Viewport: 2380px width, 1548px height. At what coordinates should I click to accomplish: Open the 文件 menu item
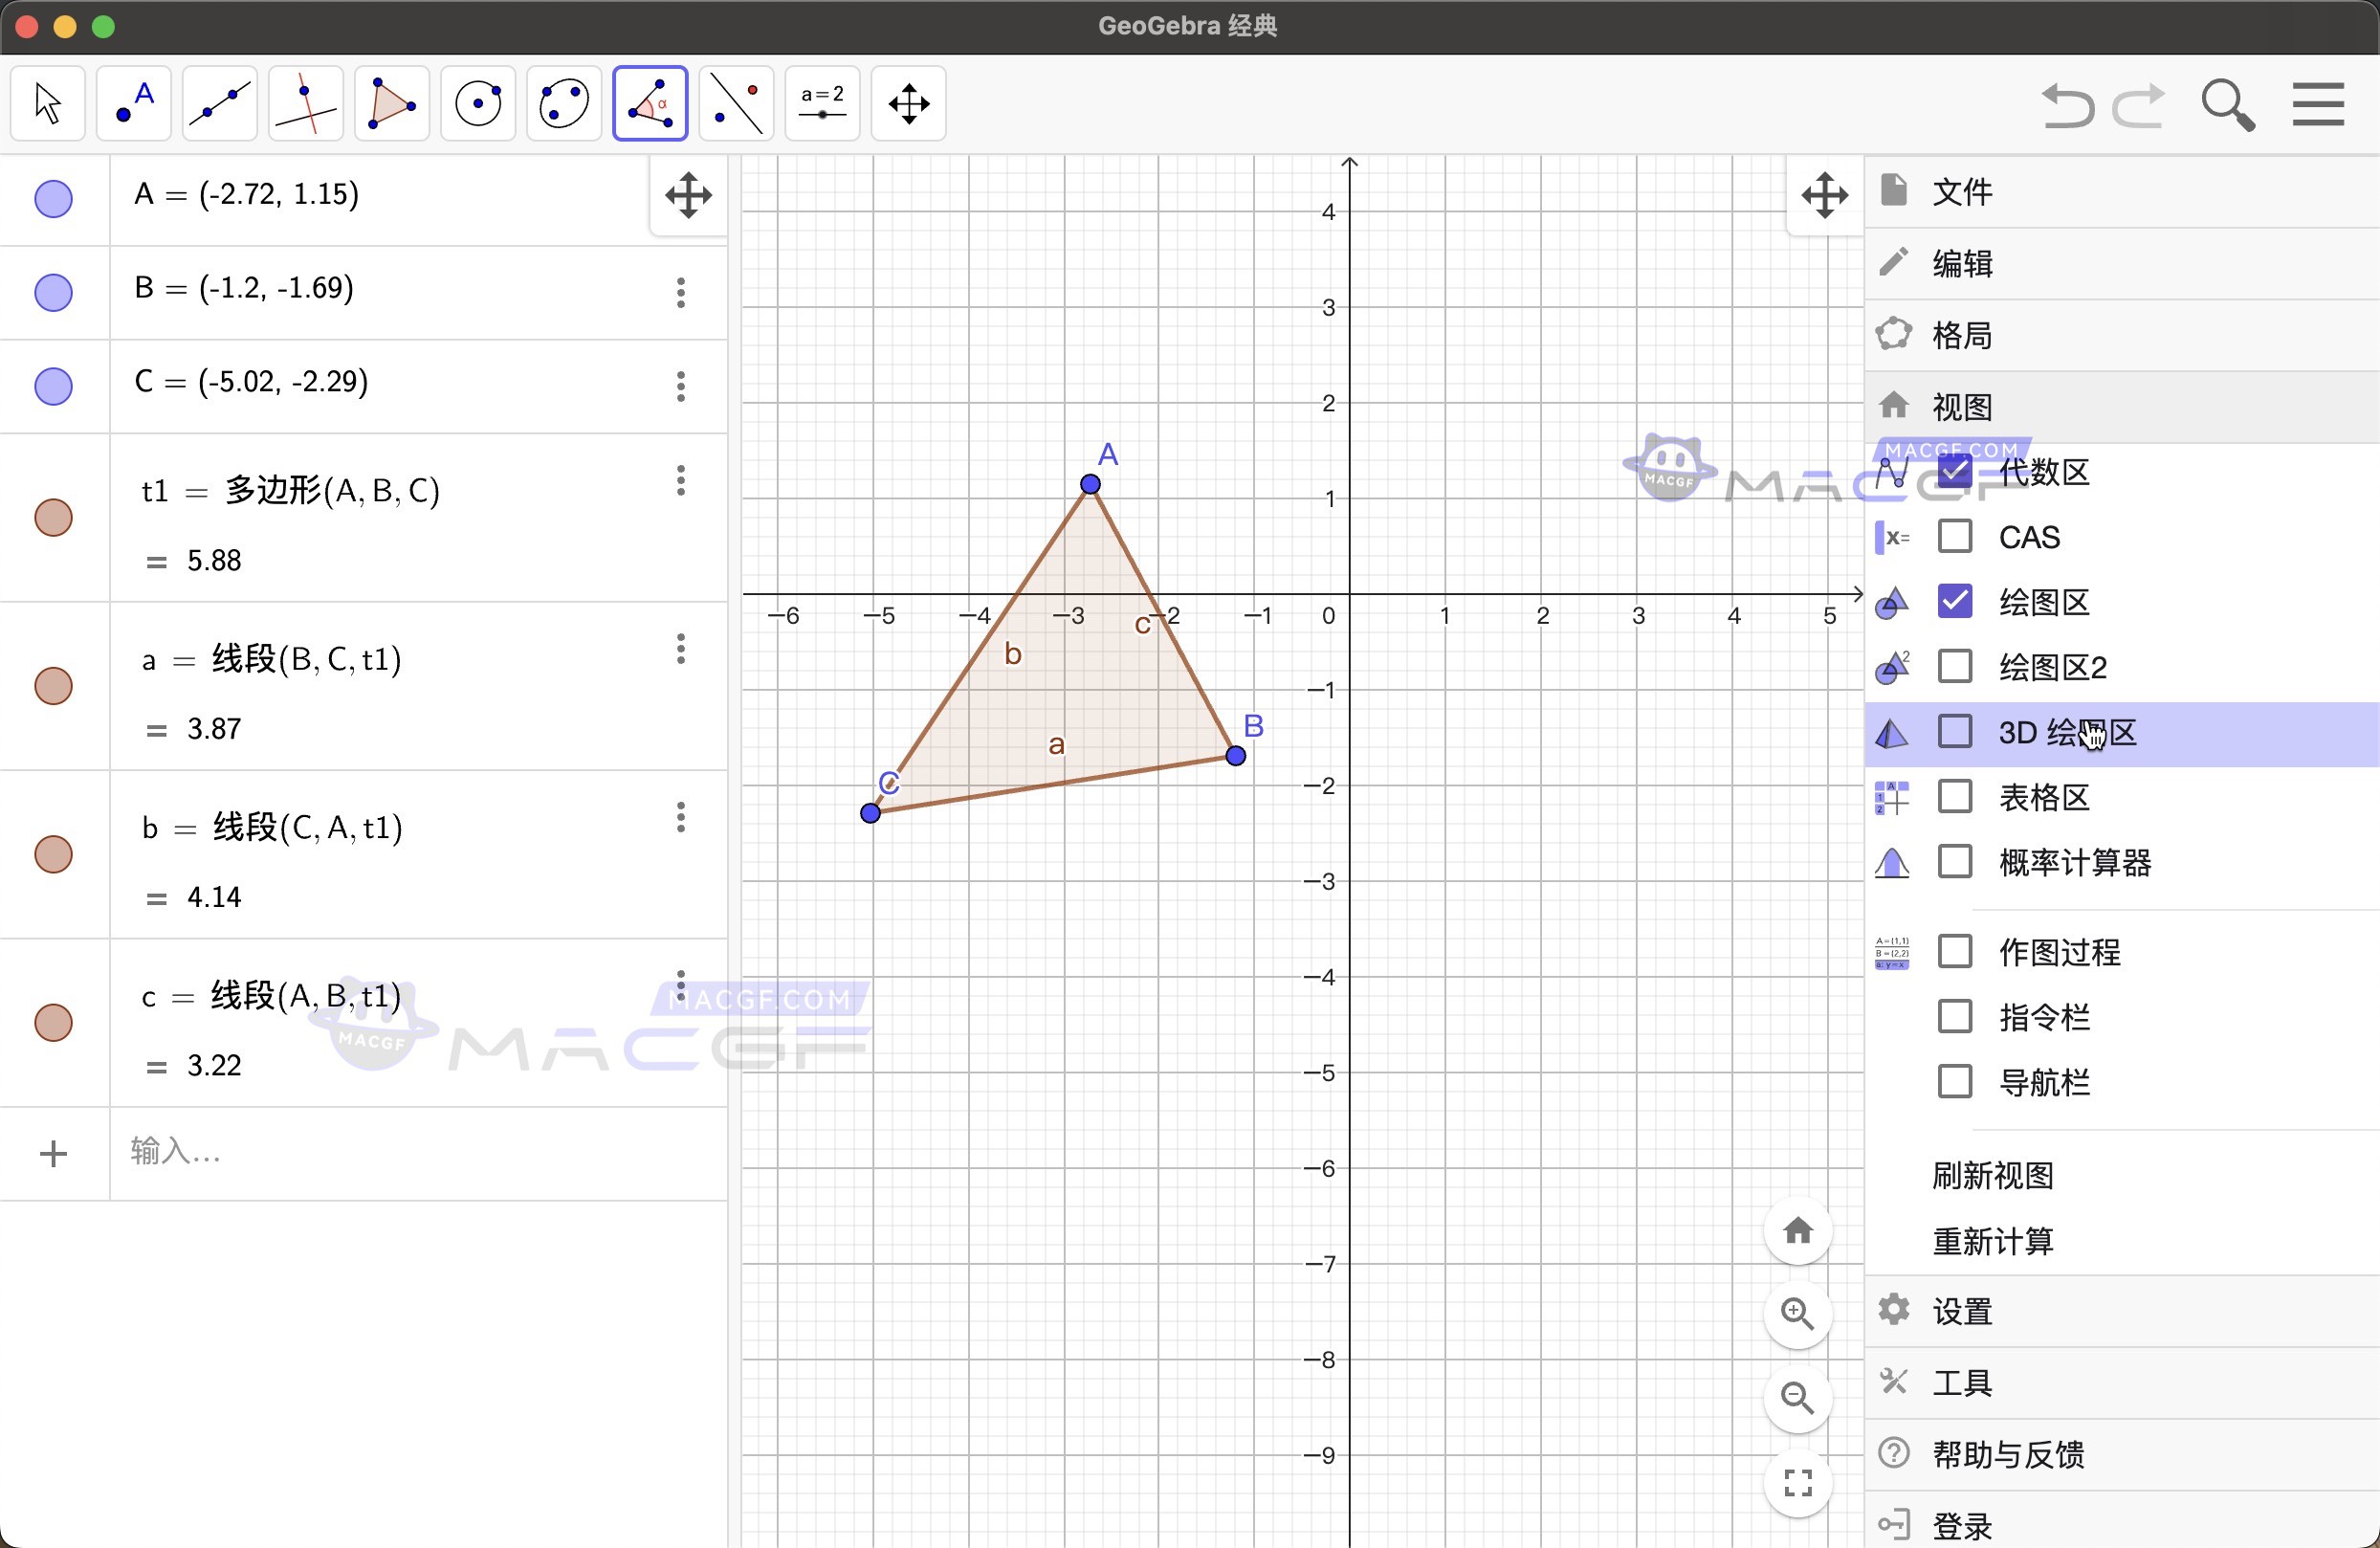1963,191
